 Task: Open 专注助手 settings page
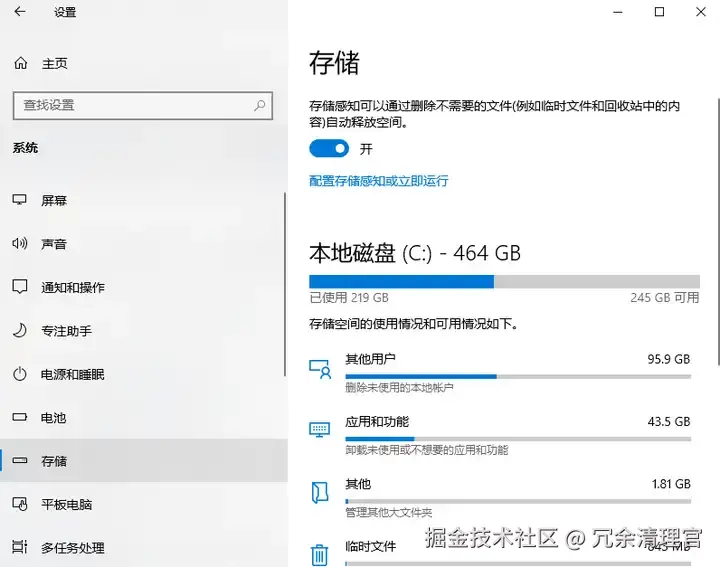coord(142,331)
